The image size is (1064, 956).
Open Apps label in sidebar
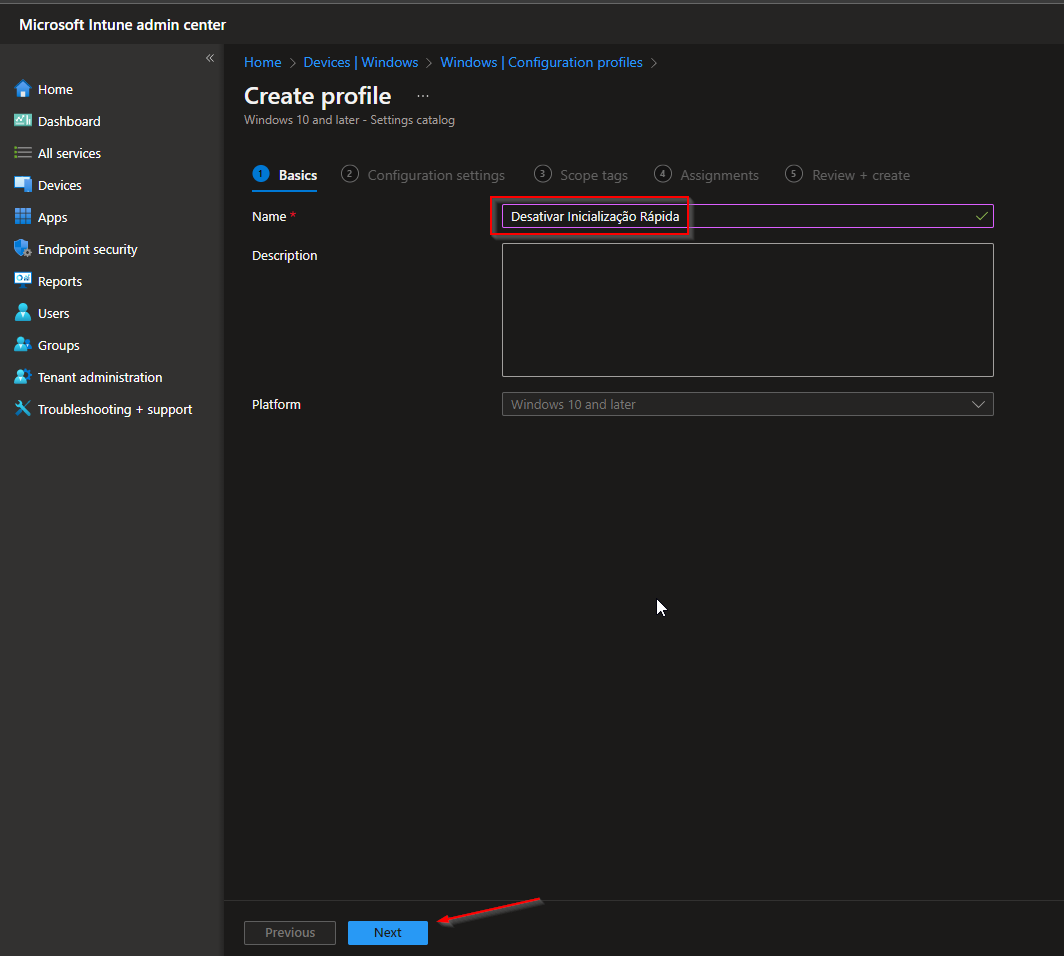[52, 218]
